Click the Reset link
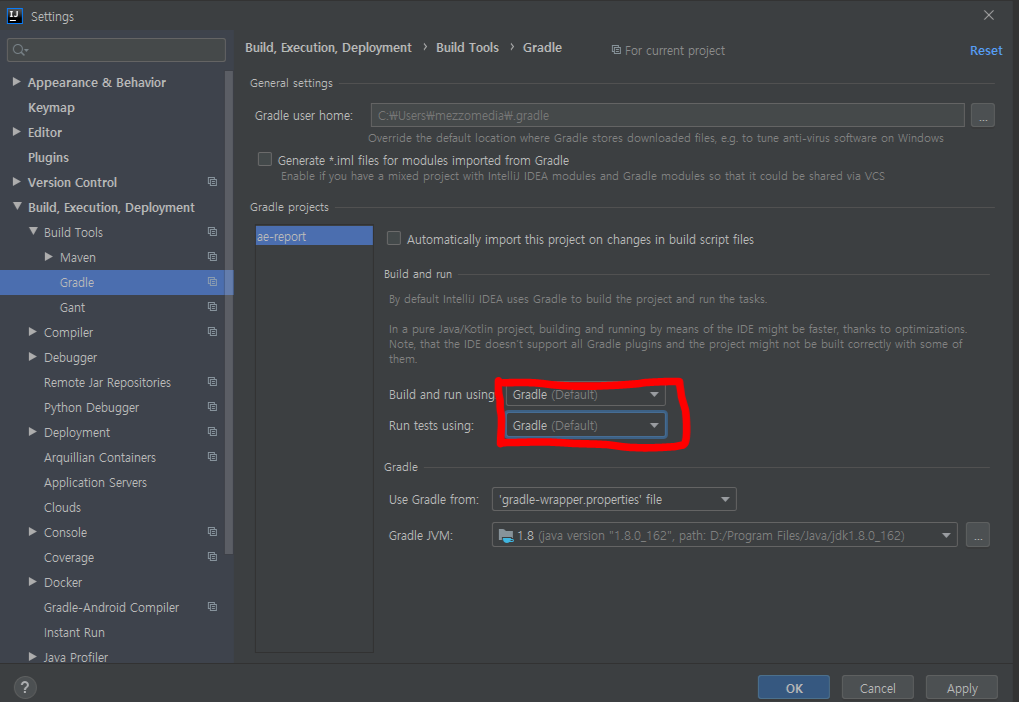Screen dimensions: 1019x702 [x=986, y=50]
